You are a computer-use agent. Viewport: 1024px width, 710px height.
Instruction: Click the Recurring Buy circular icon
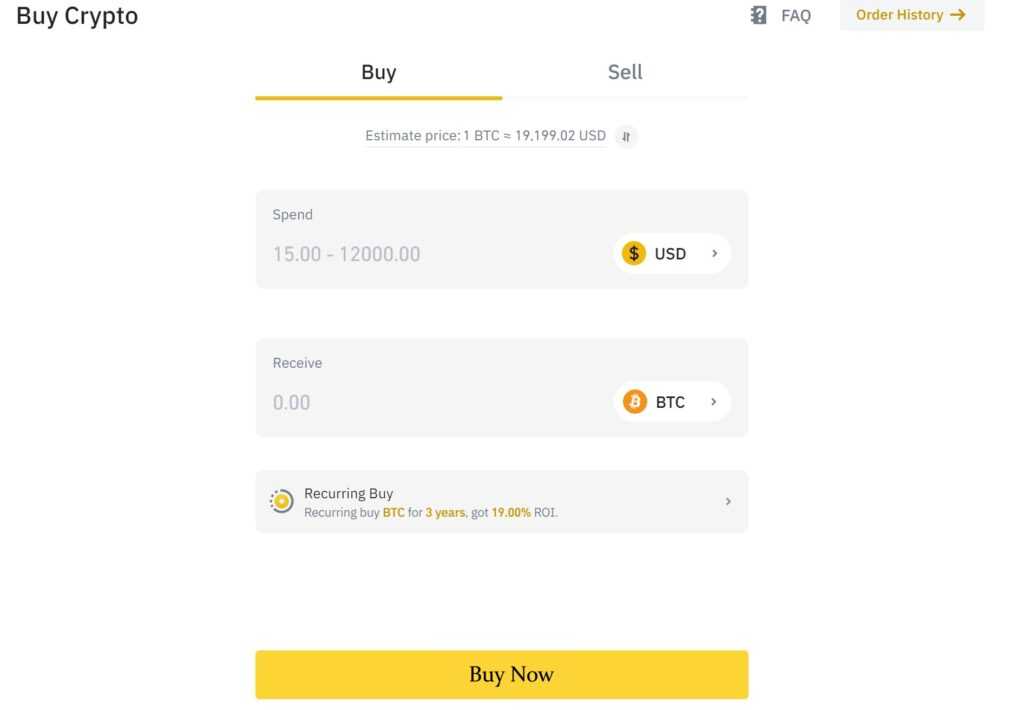281,500
